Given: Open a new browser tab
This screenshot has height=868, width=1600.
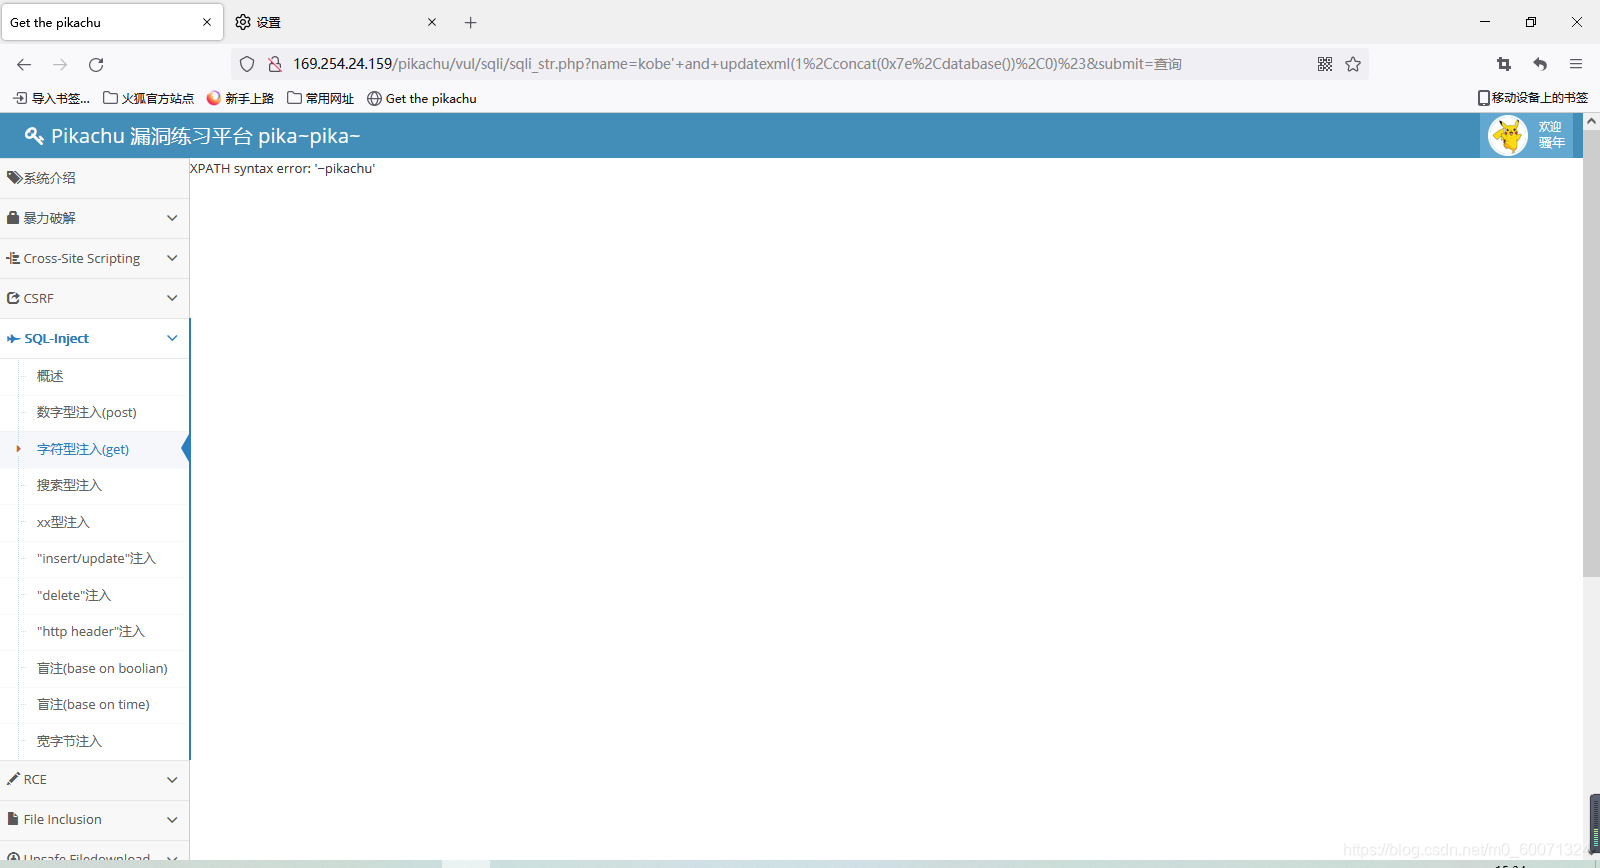Looking at the screenshot, I should [x=471, y=22].
